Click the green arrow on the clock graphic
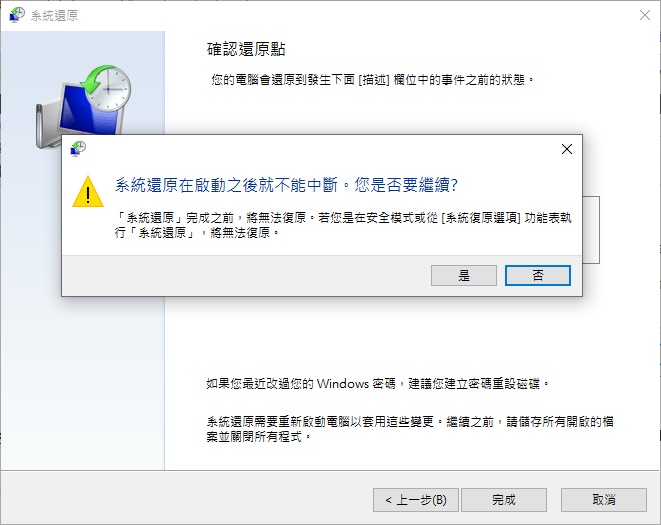The height and width of the screenshot is (525, 661). tap(96, 79)
